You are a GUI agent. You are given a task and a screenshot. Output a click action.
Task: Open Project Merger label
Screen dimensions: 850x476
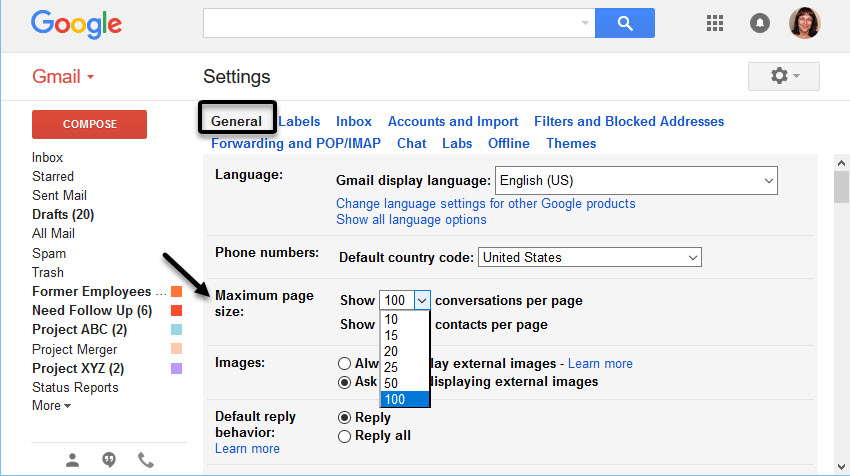click(74, 349)
